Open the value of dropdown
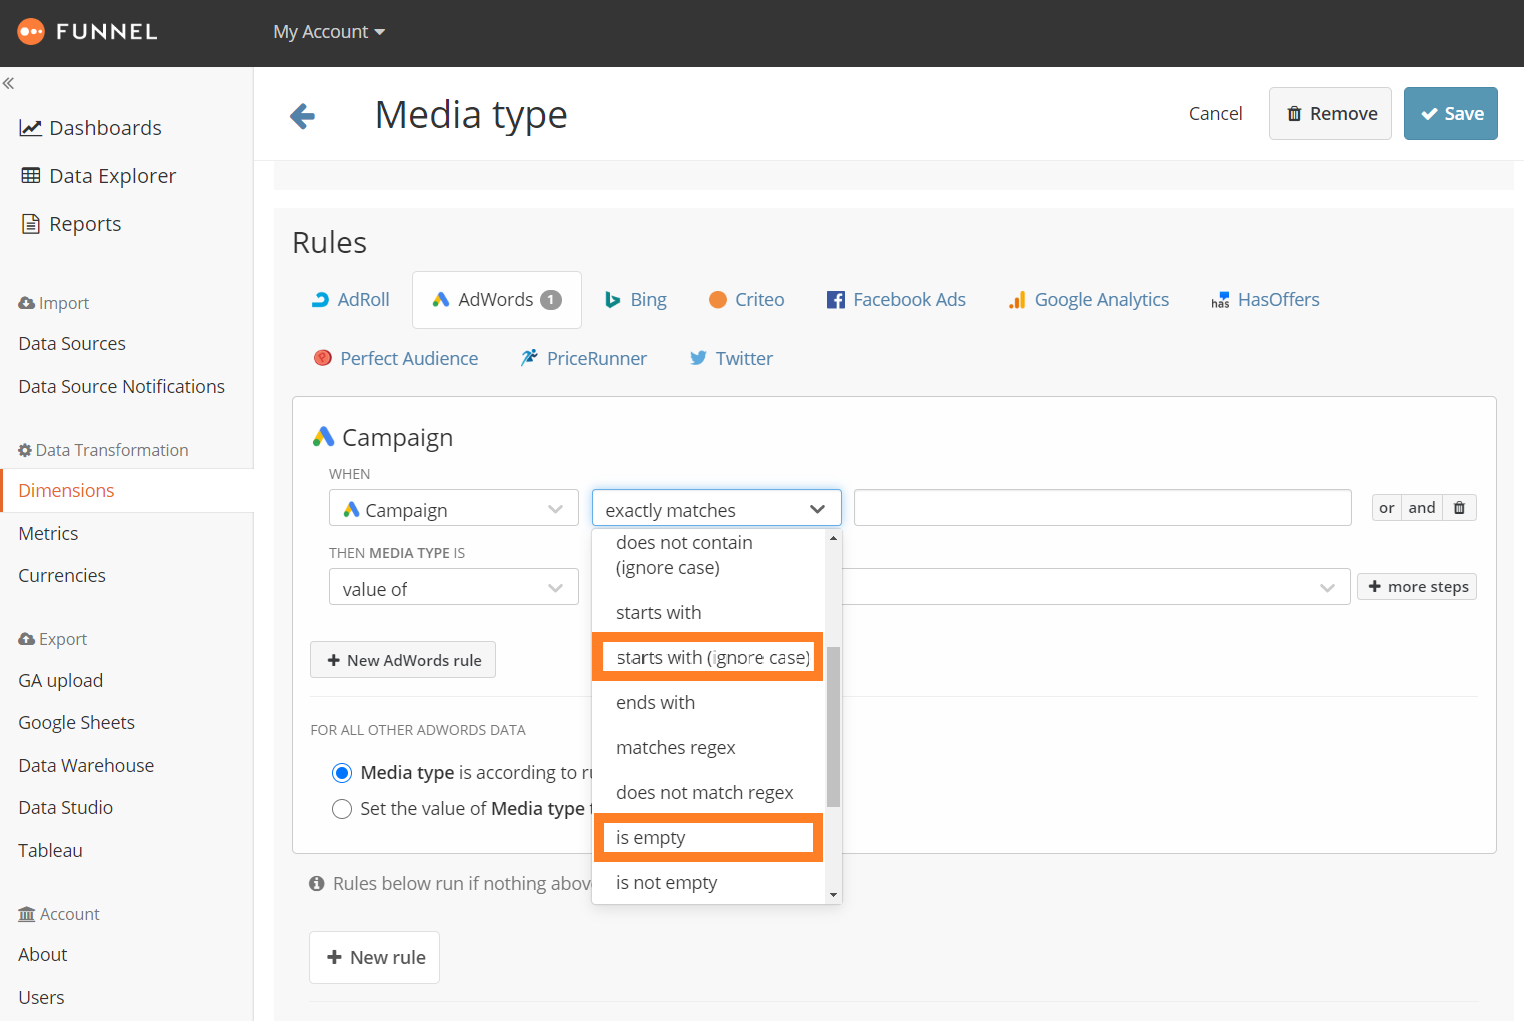This screenshot has width=1524, height=1021. coord(454,587)
